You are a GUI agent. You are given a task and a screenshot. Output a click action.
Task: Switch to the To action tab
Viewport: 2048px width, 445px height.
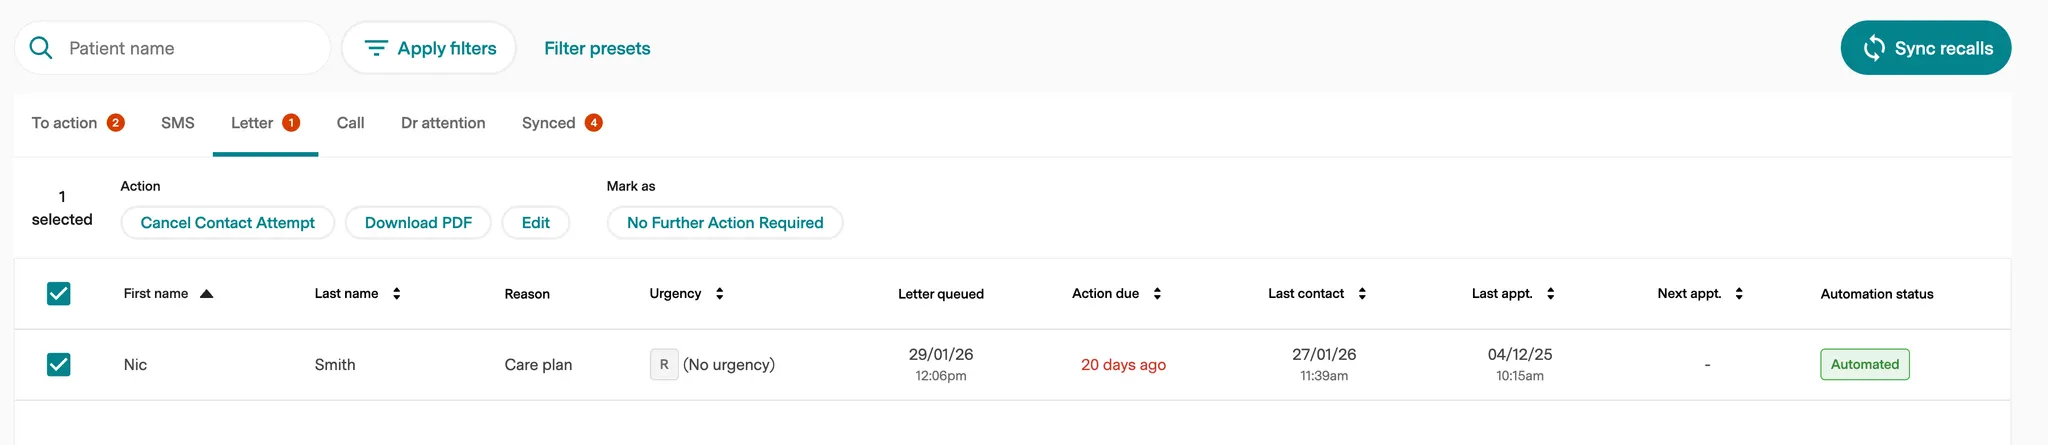(x=65, y=123)
